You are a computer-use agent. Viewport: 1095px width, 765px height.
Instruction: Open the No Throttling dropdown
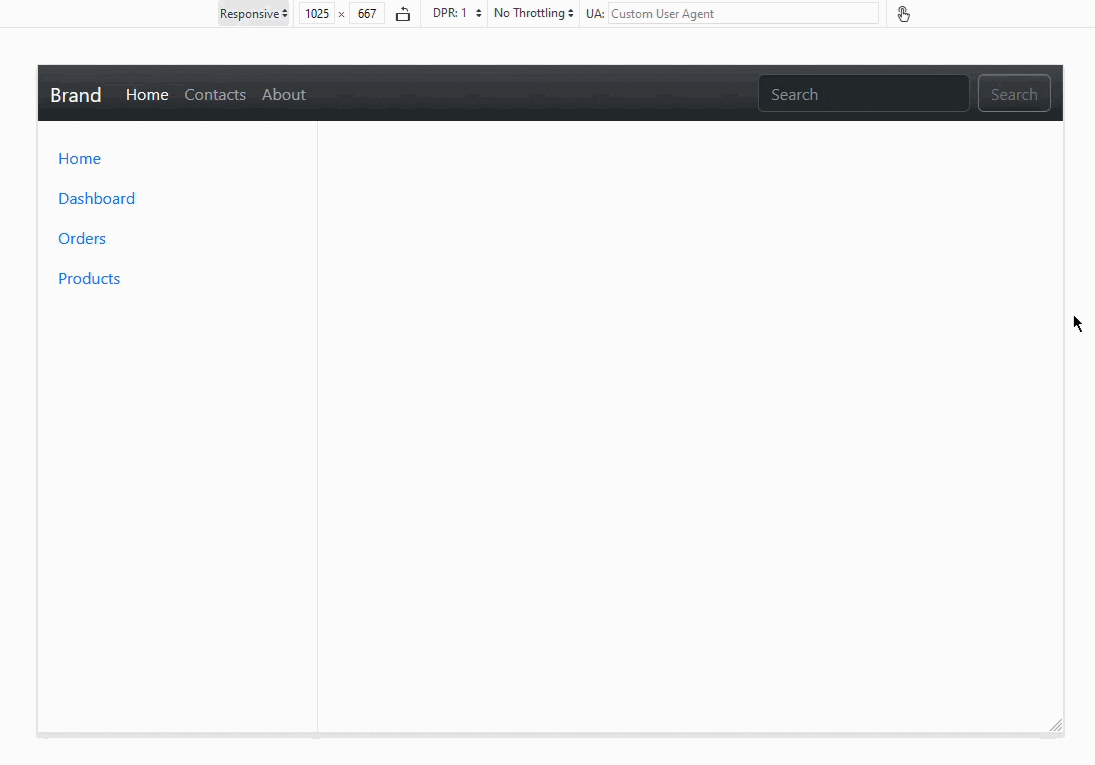click(534, 13)
